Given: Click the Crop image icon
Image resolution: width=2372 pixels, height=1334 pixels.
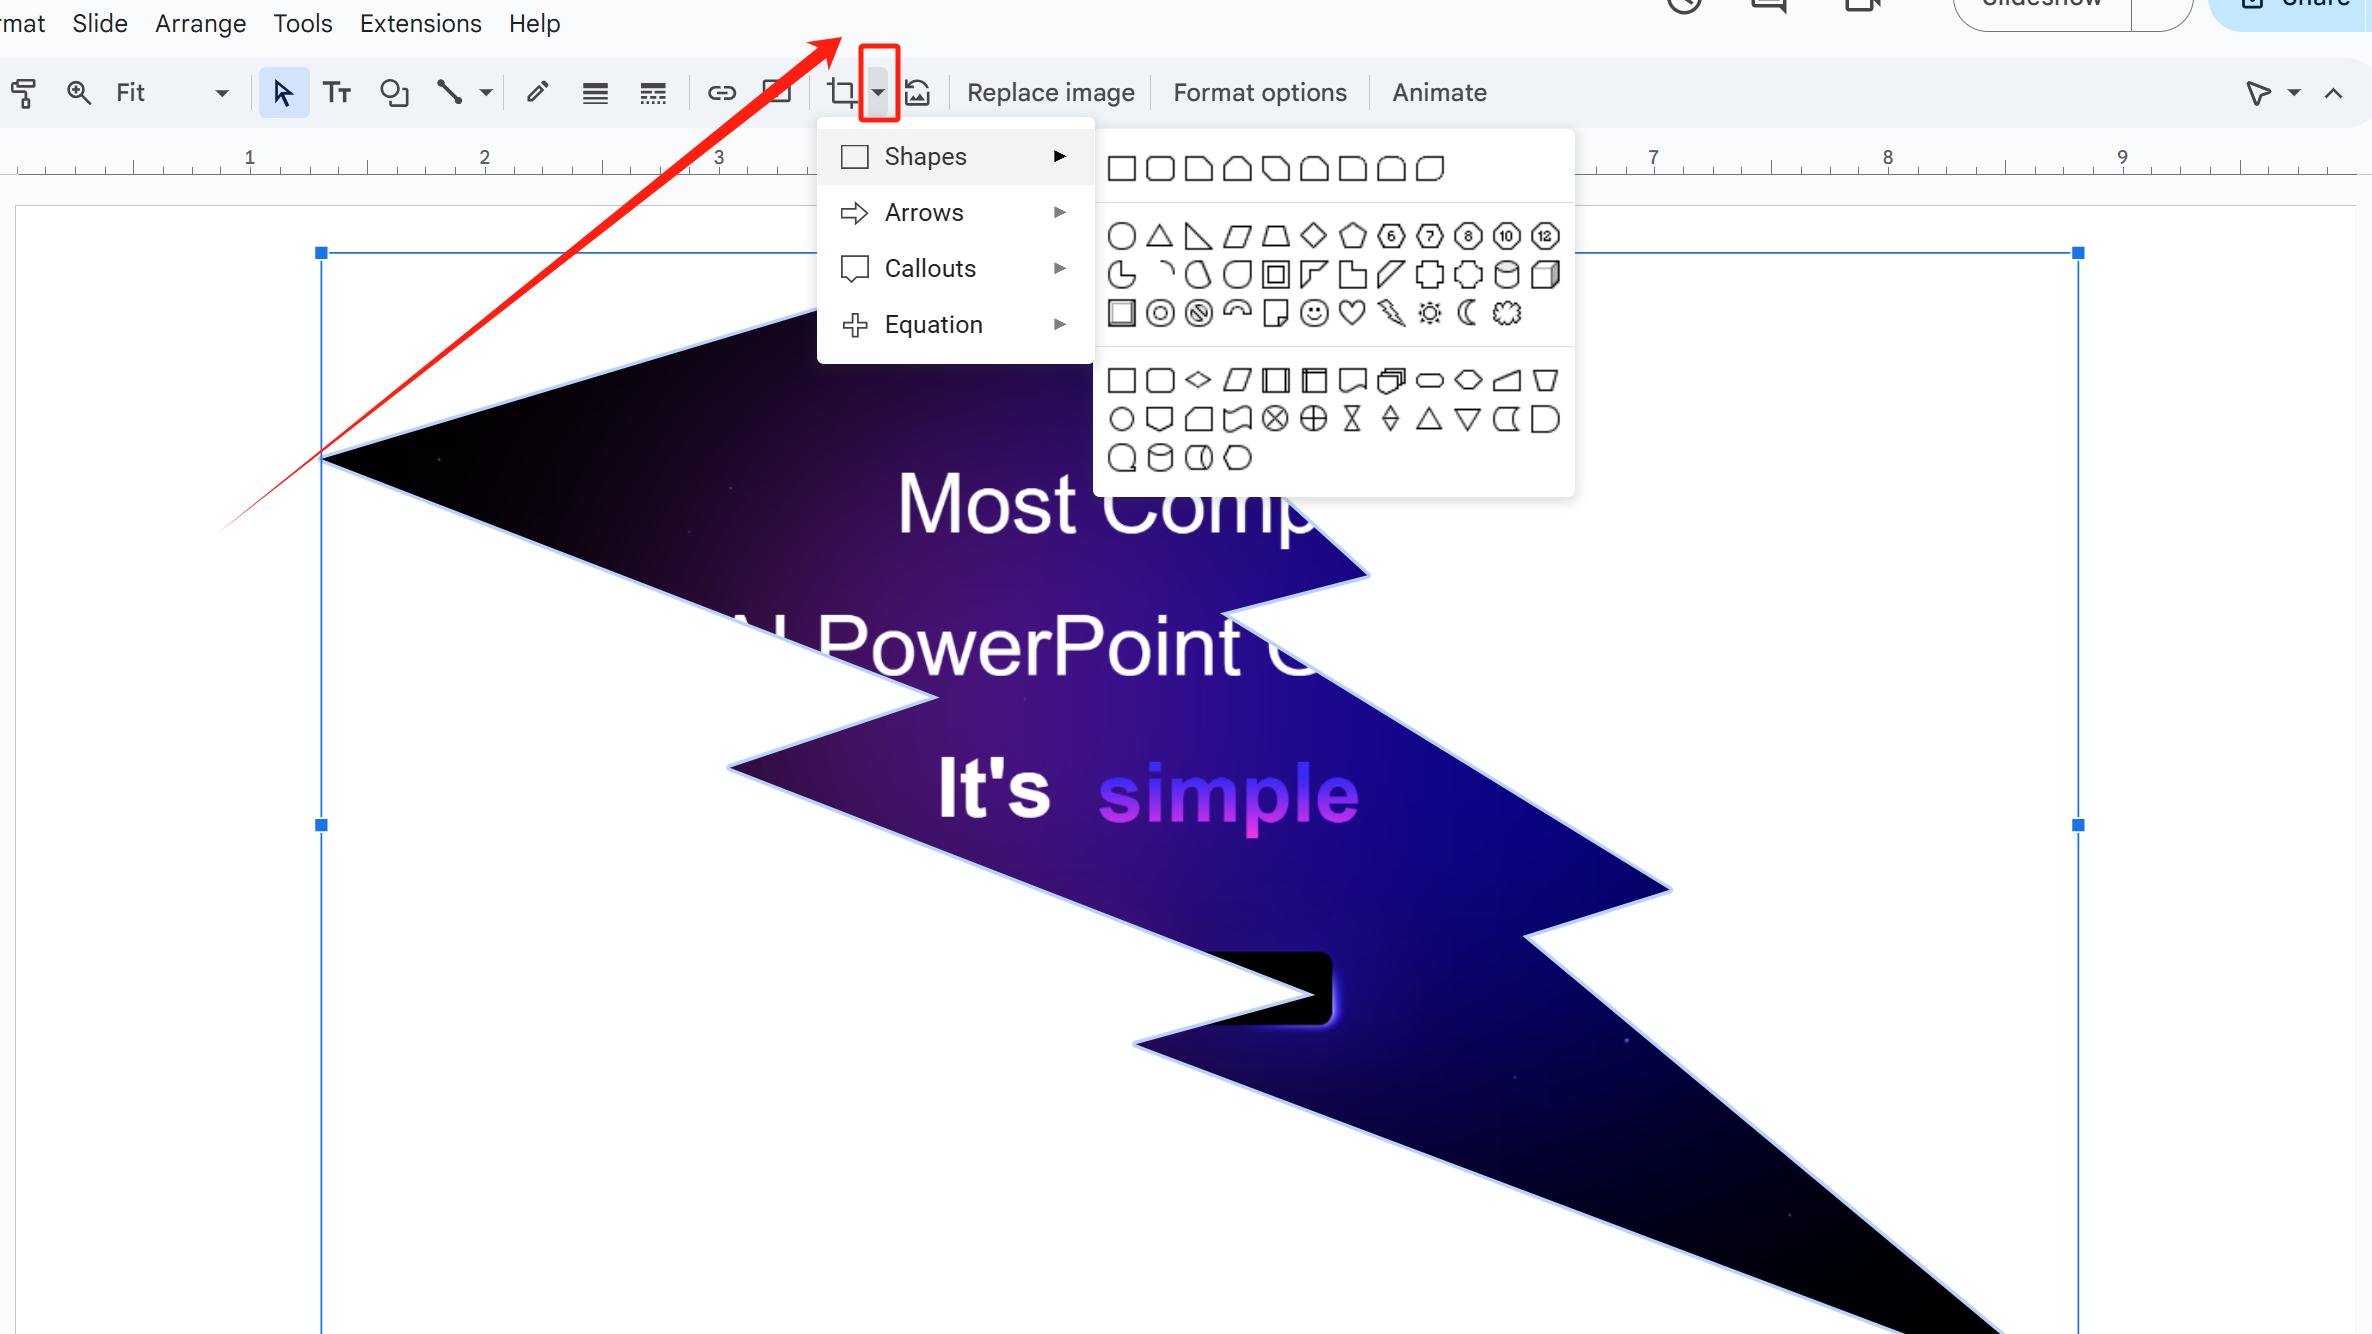Looking at the screenshot, I should pos(842,93).
